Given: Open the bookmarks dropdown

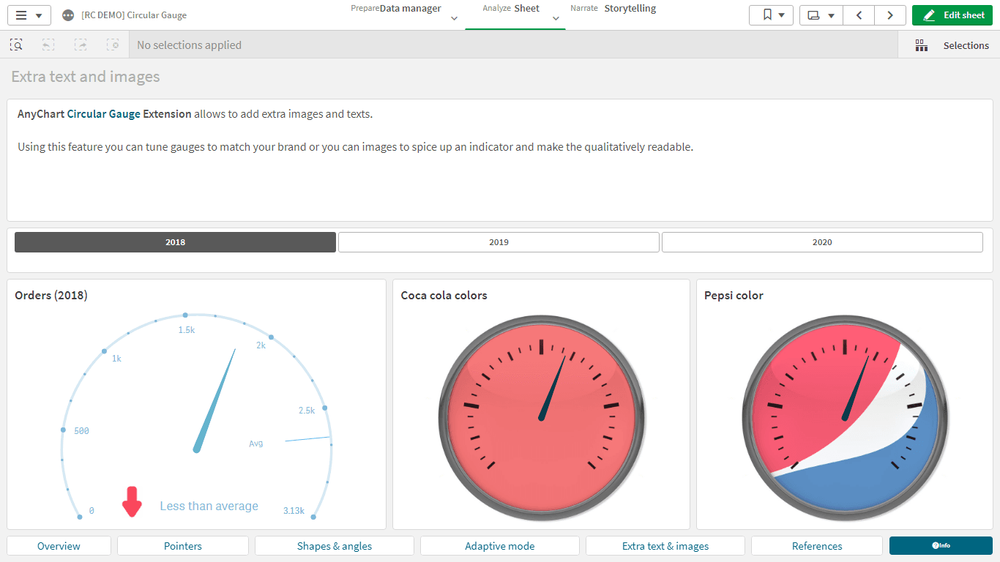Looking at the screenshot, I should (771, 15).
